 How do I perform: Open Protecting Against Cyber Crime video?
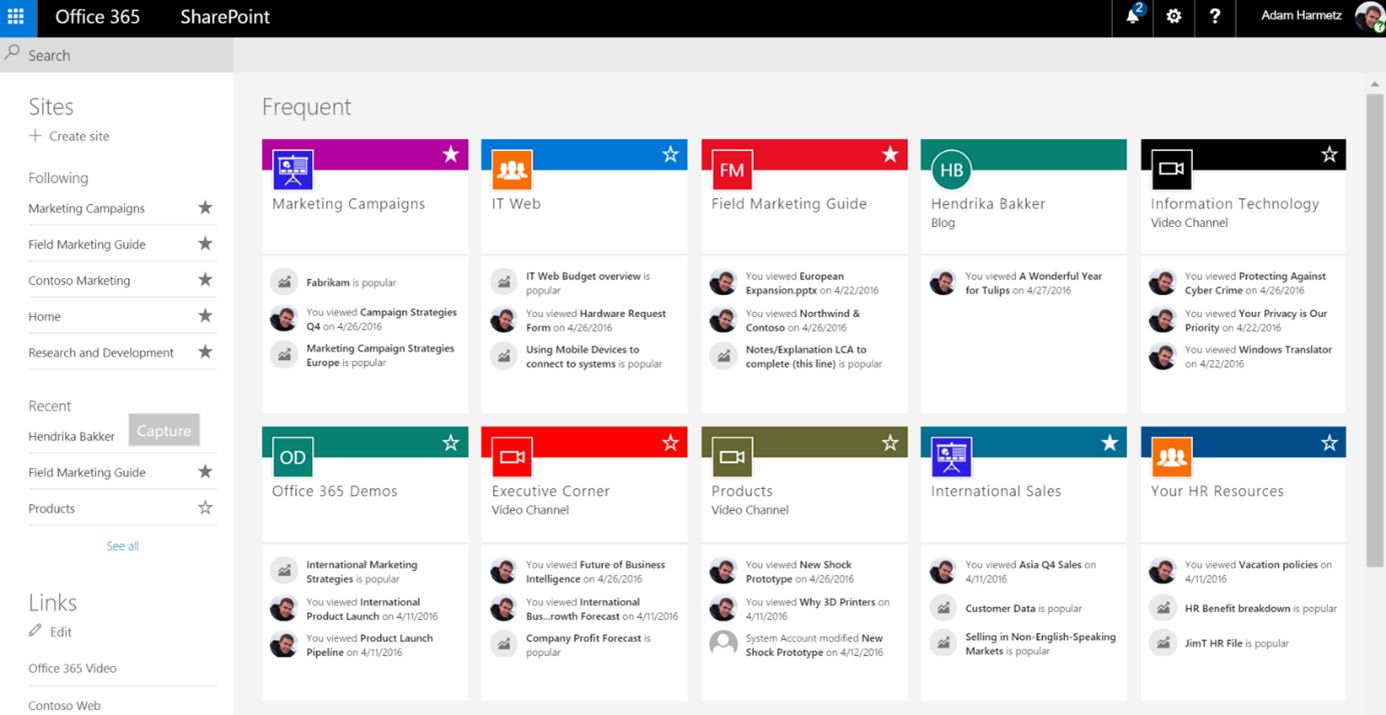tap(1255, 283)
